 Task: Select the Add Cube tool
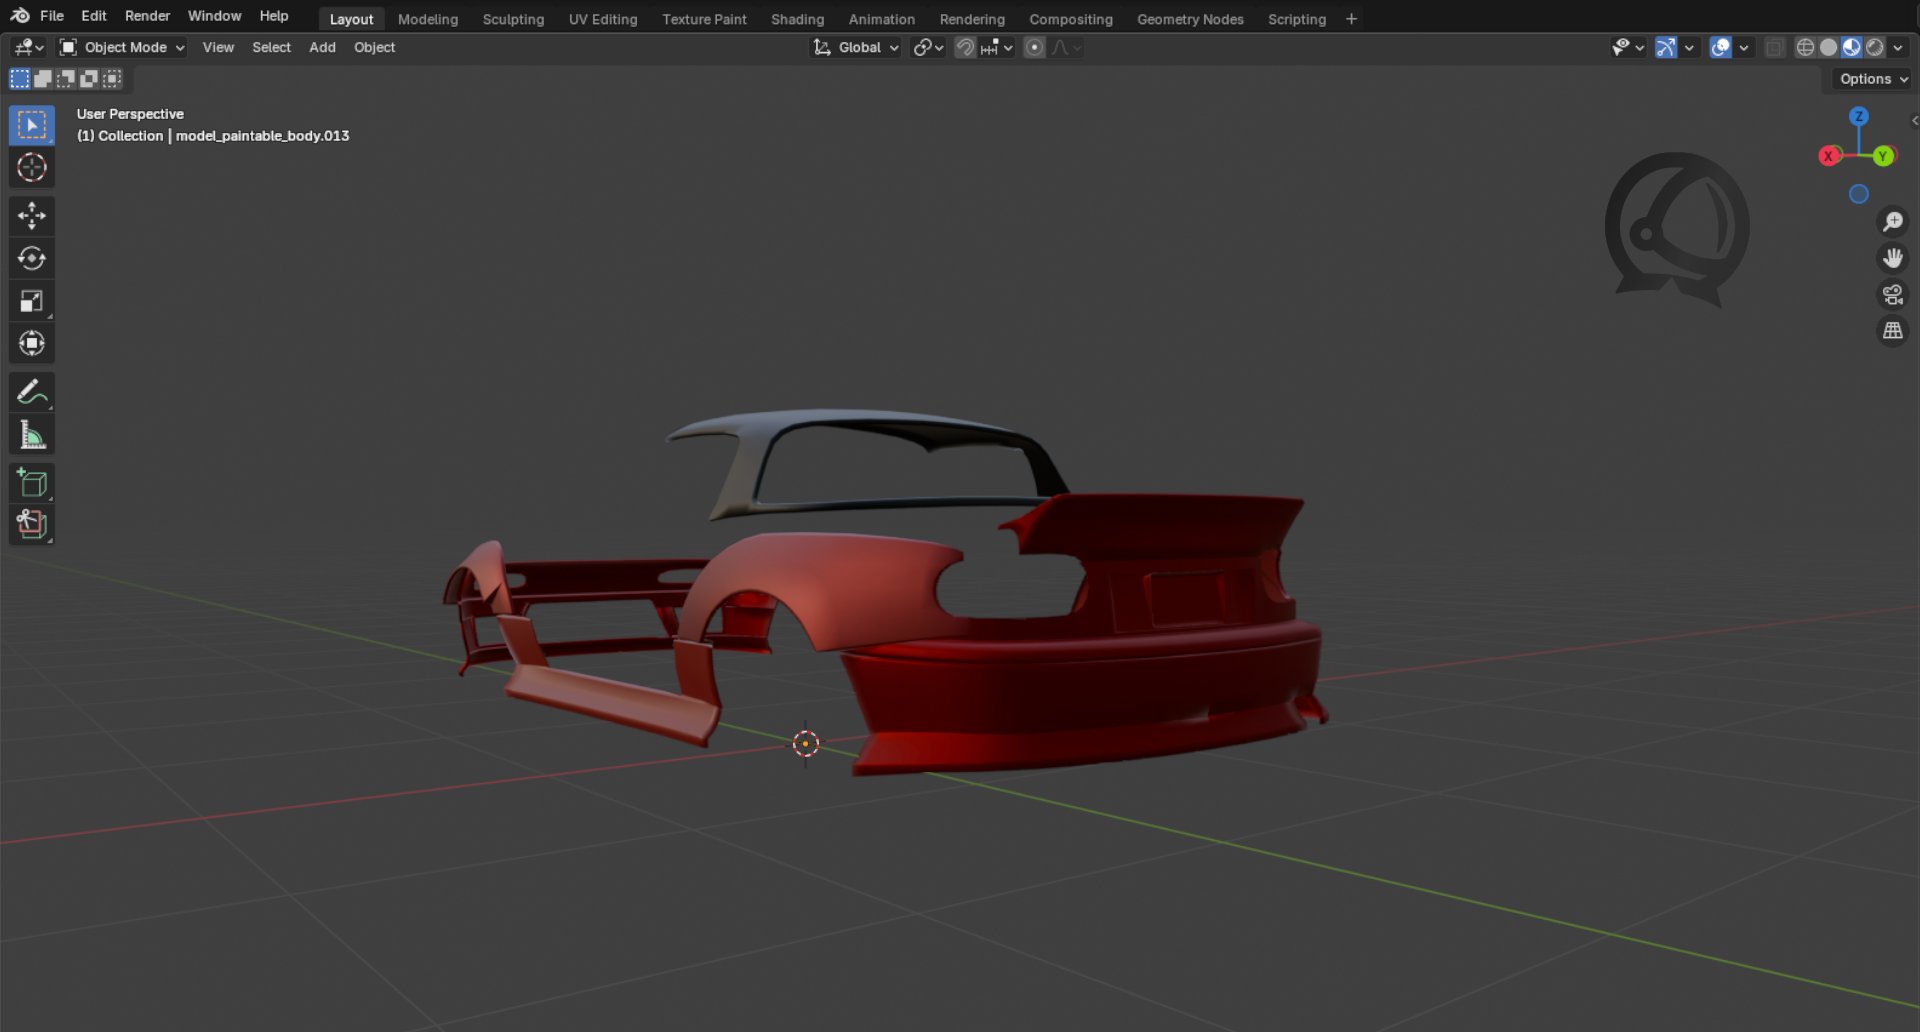[x=32, y=483]
